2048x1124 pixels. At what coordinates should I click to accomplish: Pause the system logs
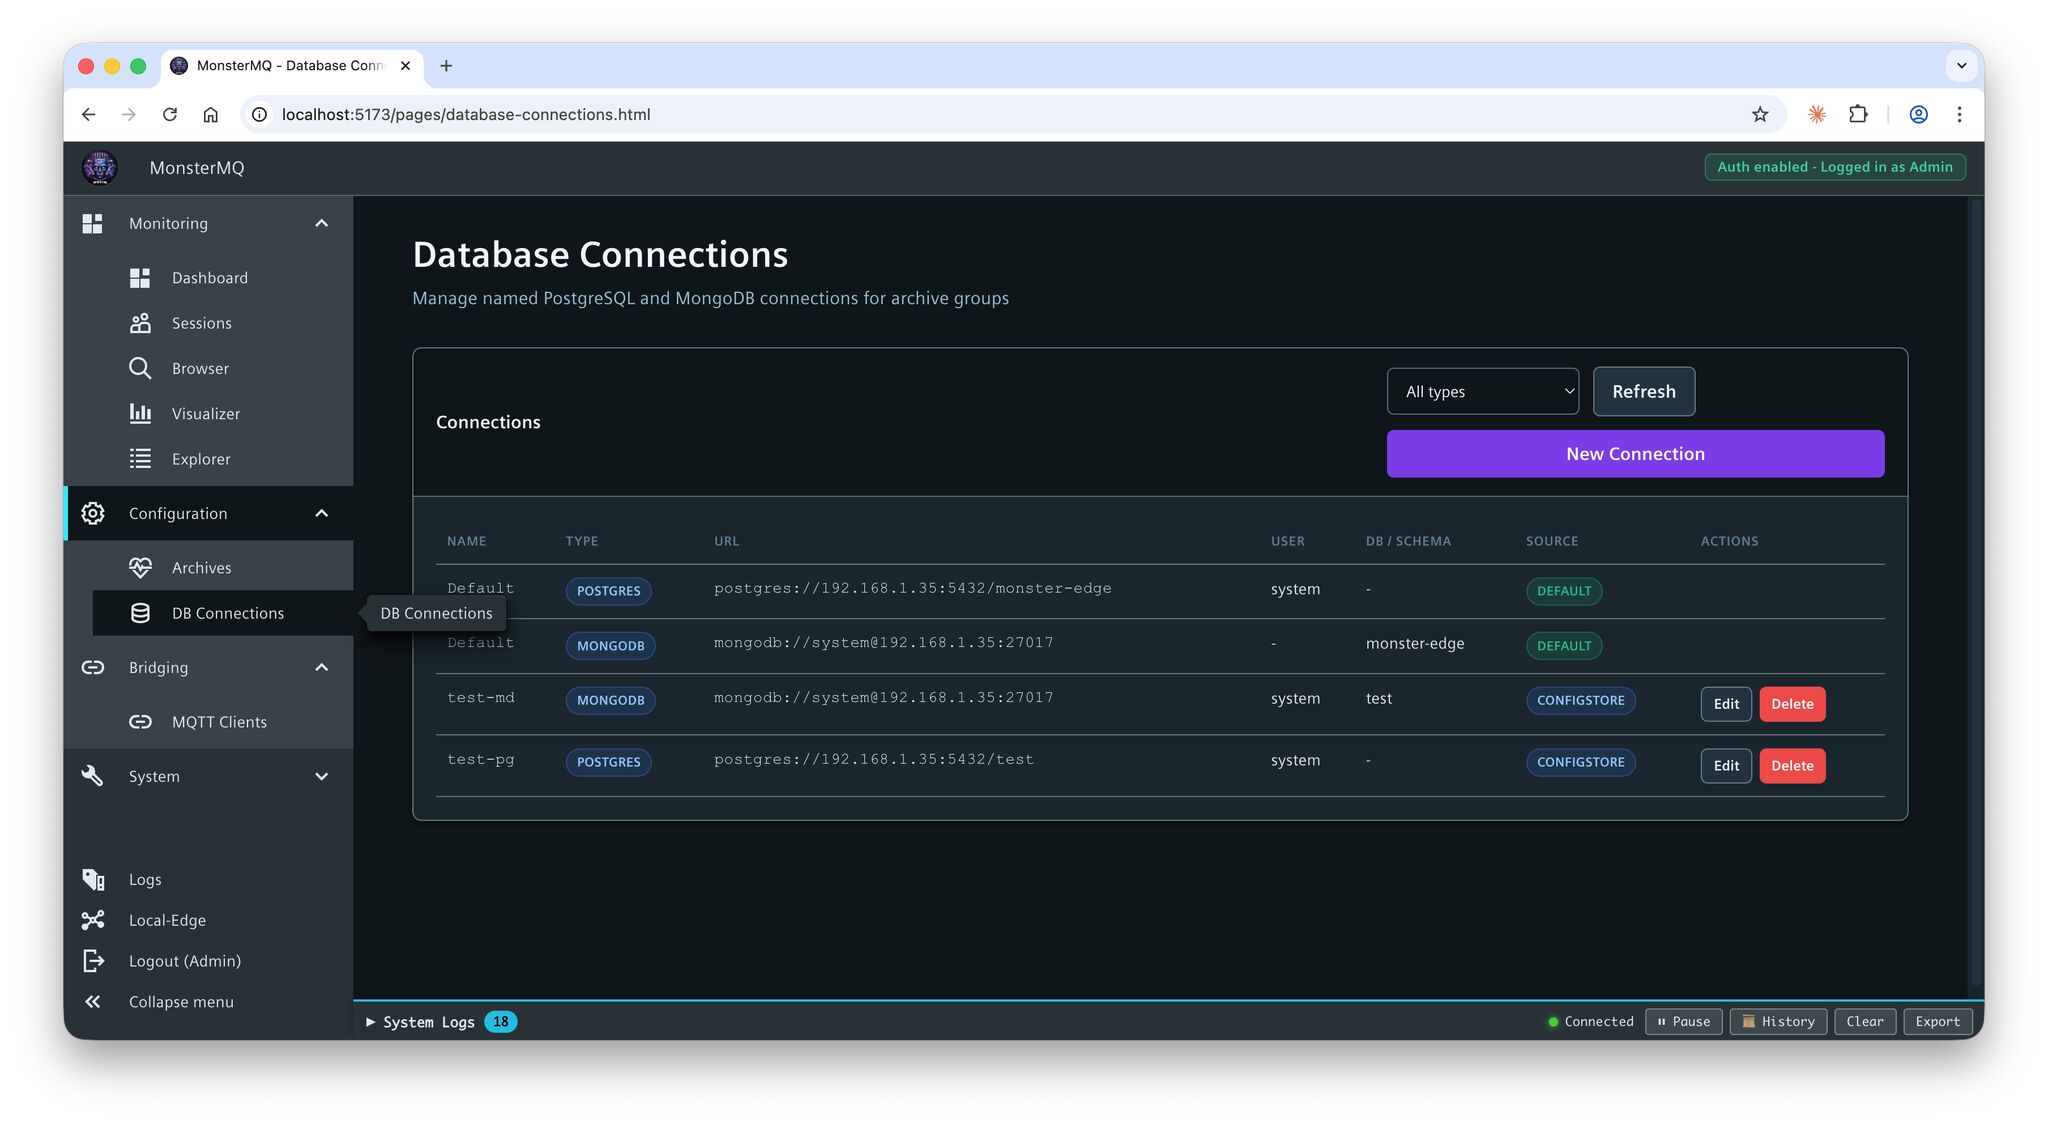[x=1683, y=1021]
